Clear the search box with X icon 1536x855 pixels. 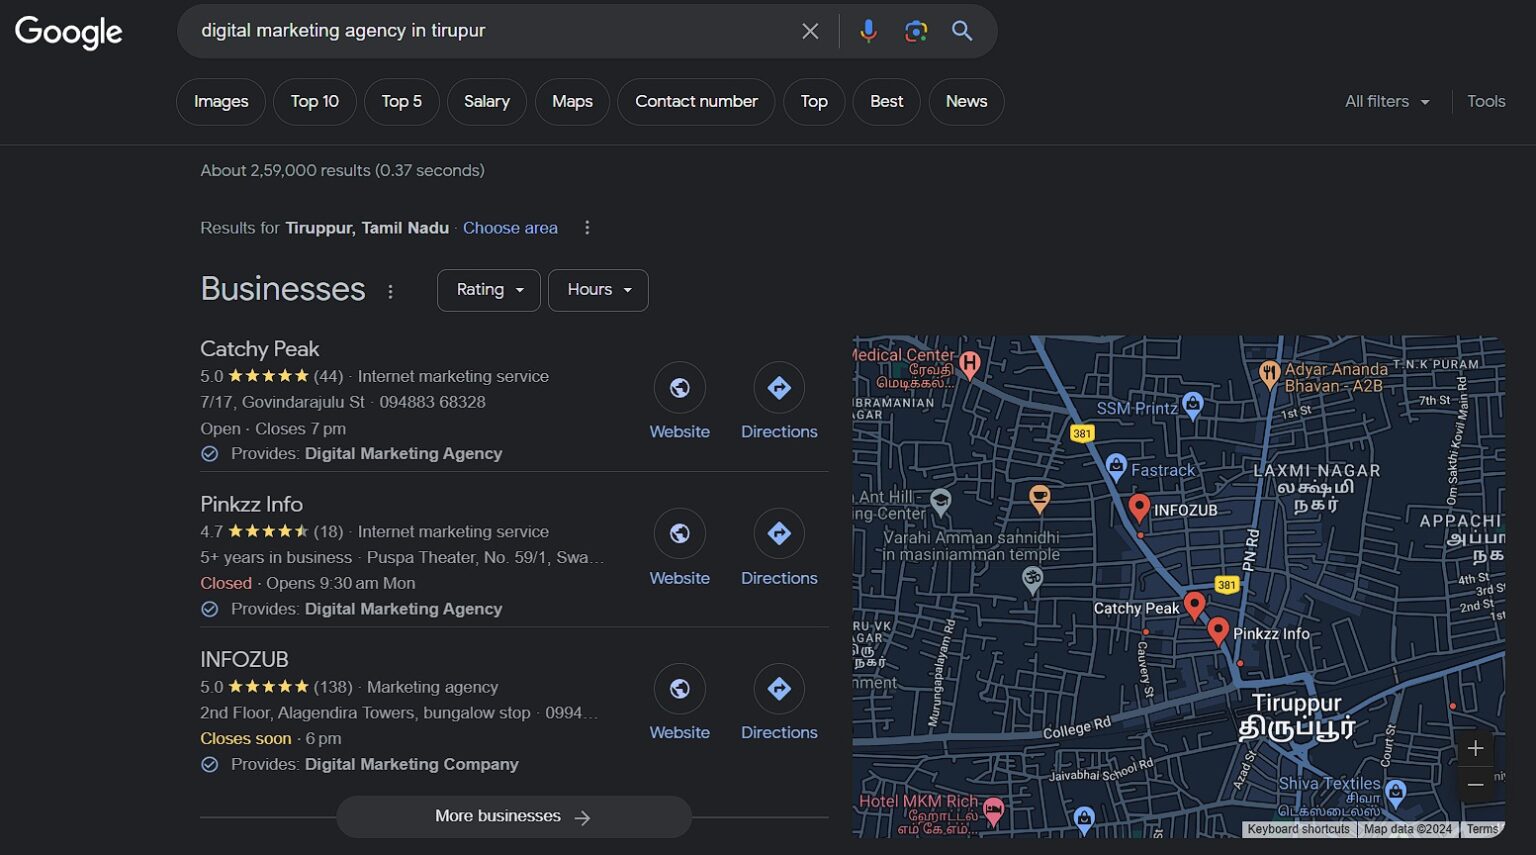(810, 31)
